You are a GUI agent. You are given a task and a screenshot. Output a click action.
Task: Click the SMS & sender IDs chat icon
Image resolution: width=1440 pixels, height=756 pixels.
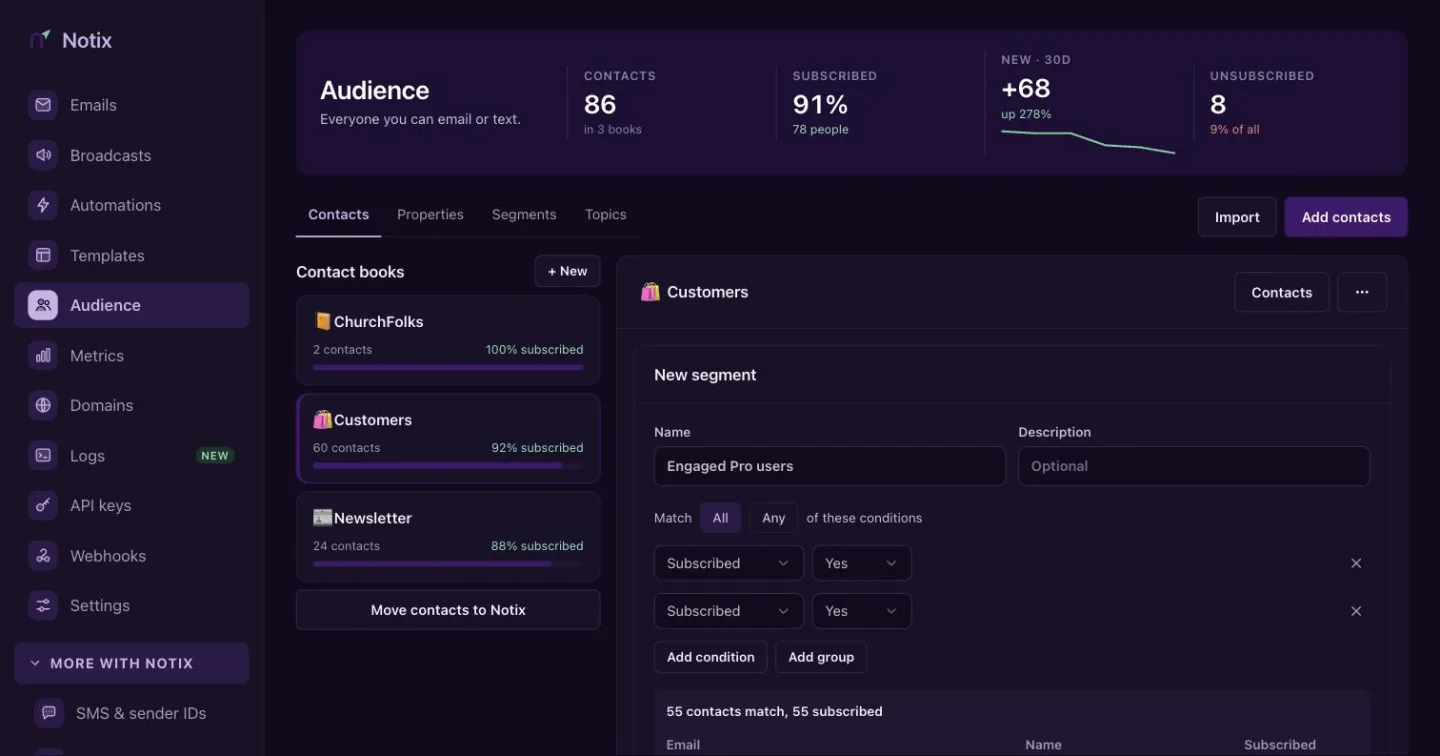click(x=49, y=713)
